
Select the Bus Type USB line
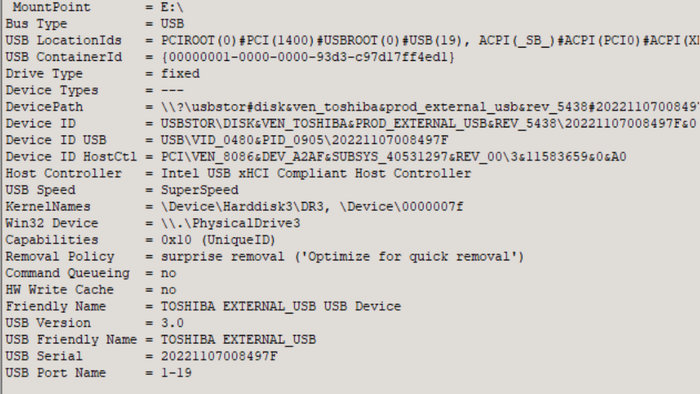pos(95,24)
